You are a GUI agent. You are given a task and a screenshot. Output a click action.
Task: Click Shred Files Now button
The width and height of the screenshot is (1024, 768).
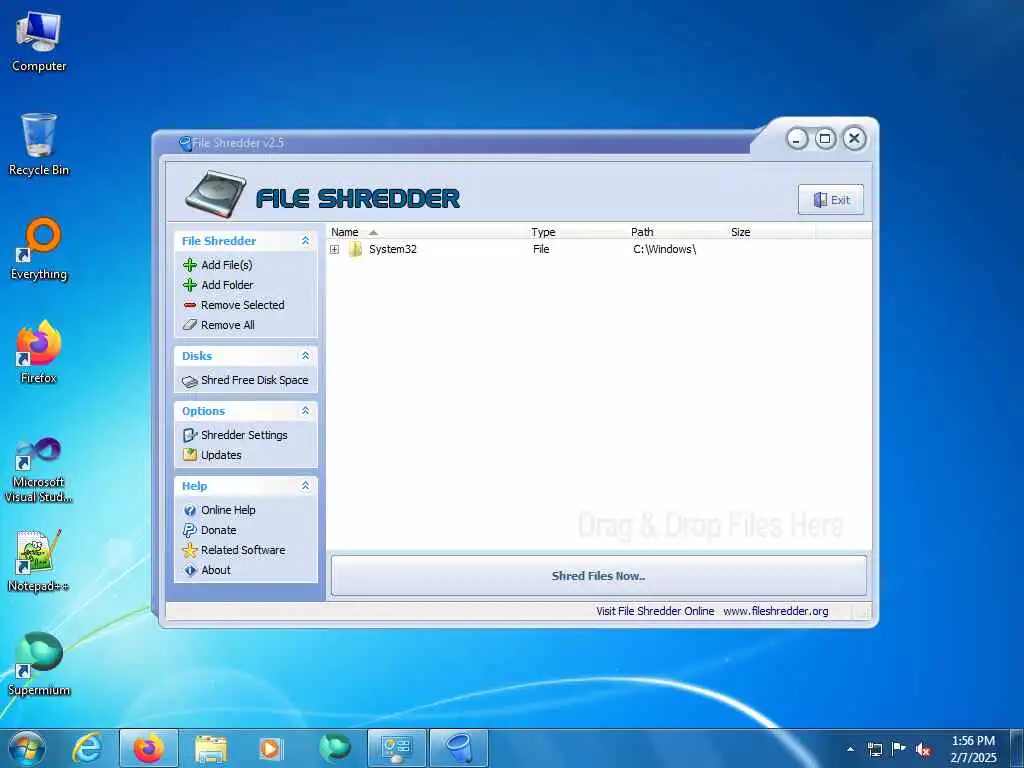point(599,575)
